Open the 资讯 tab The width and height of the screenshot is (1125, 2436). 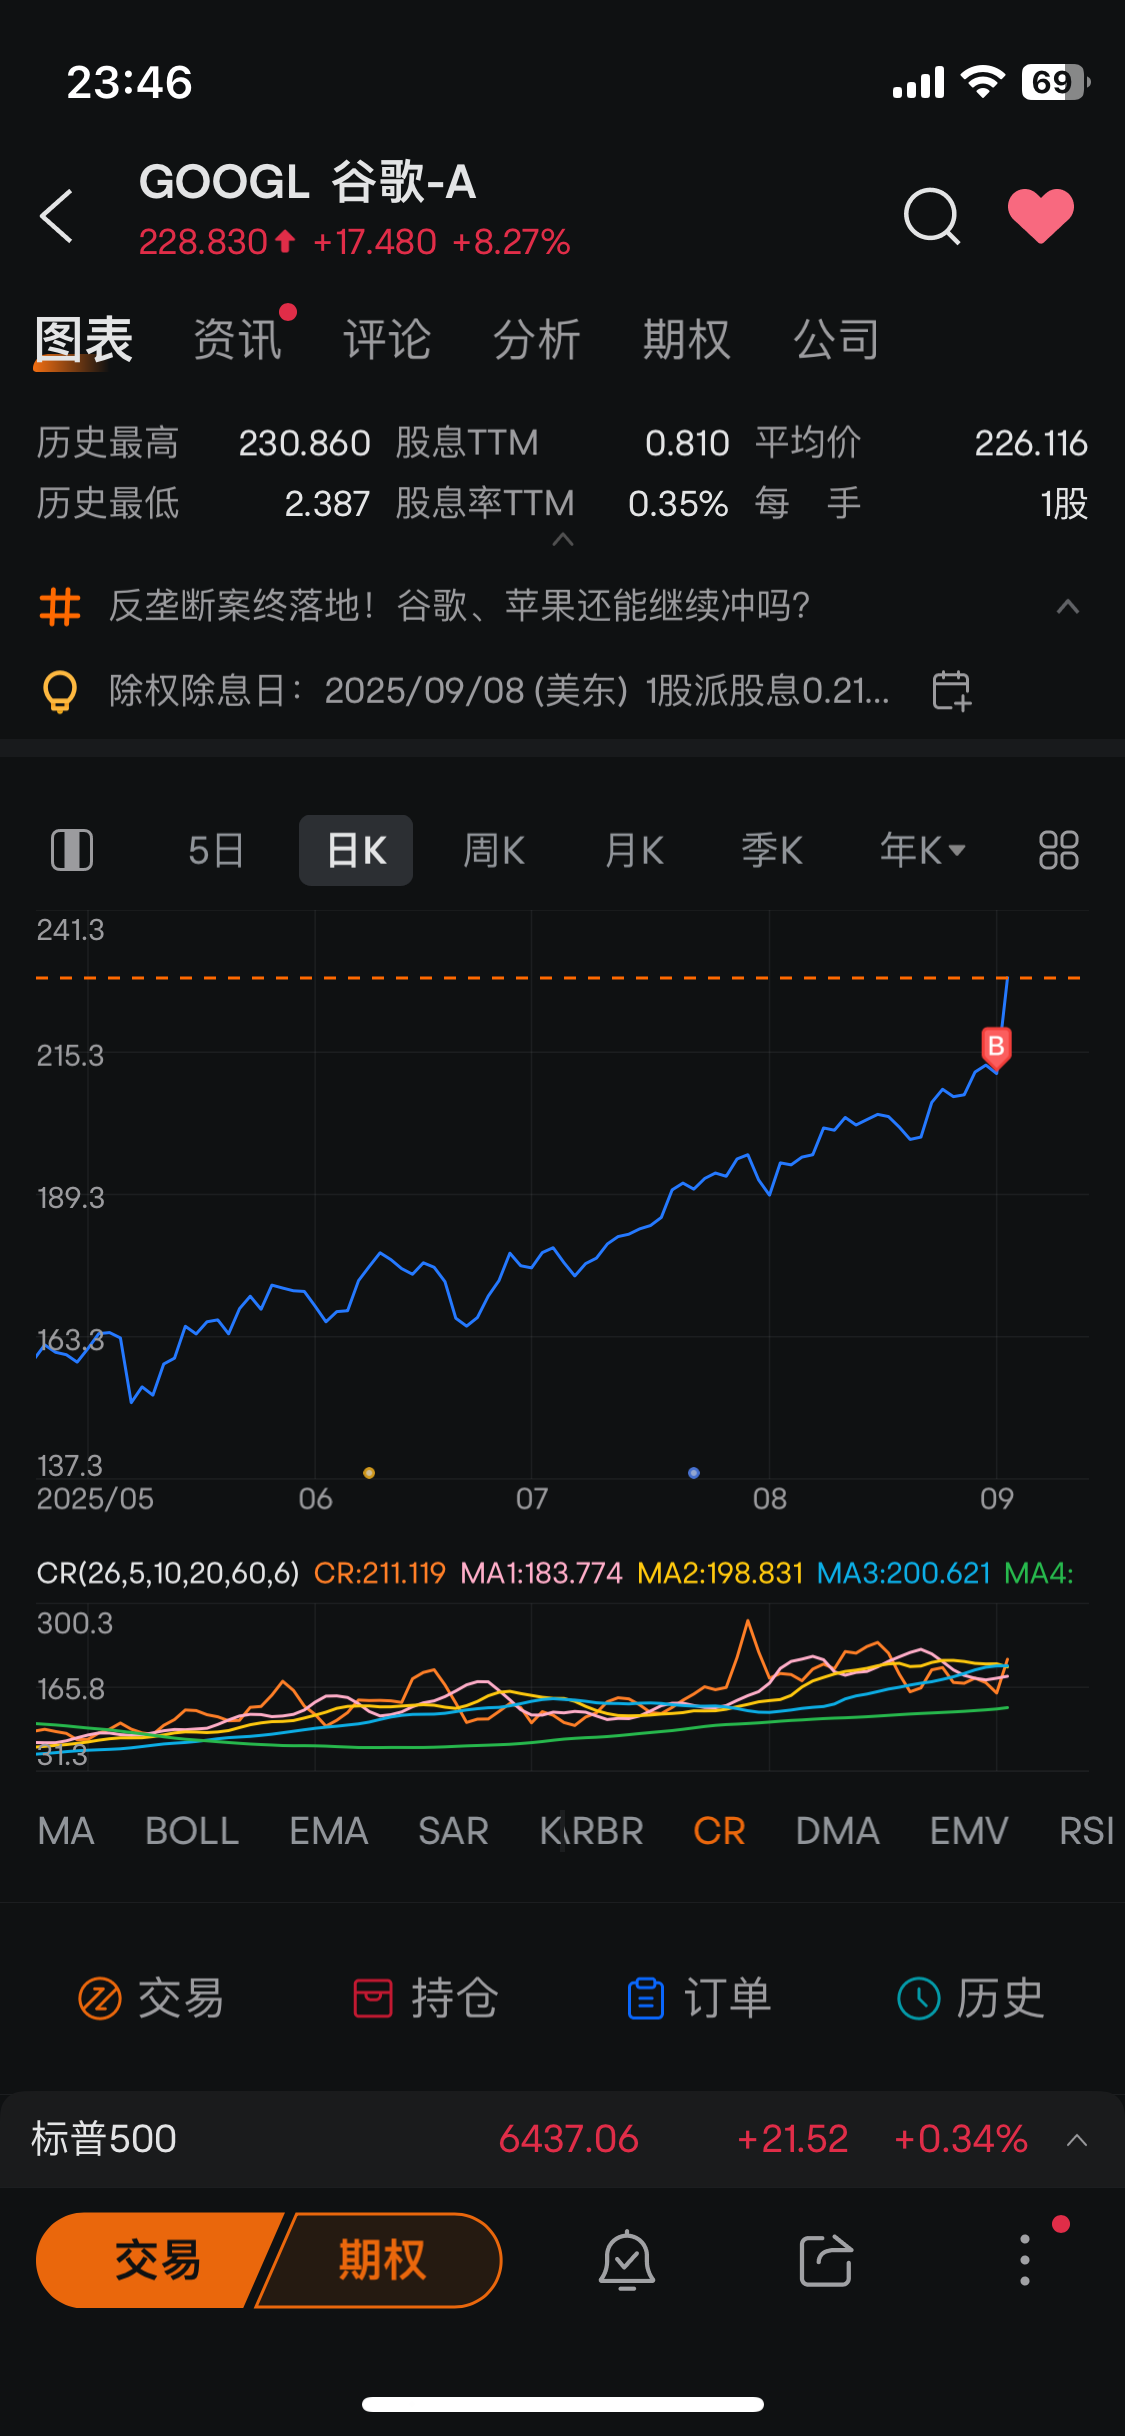click(x=238, y=340)
